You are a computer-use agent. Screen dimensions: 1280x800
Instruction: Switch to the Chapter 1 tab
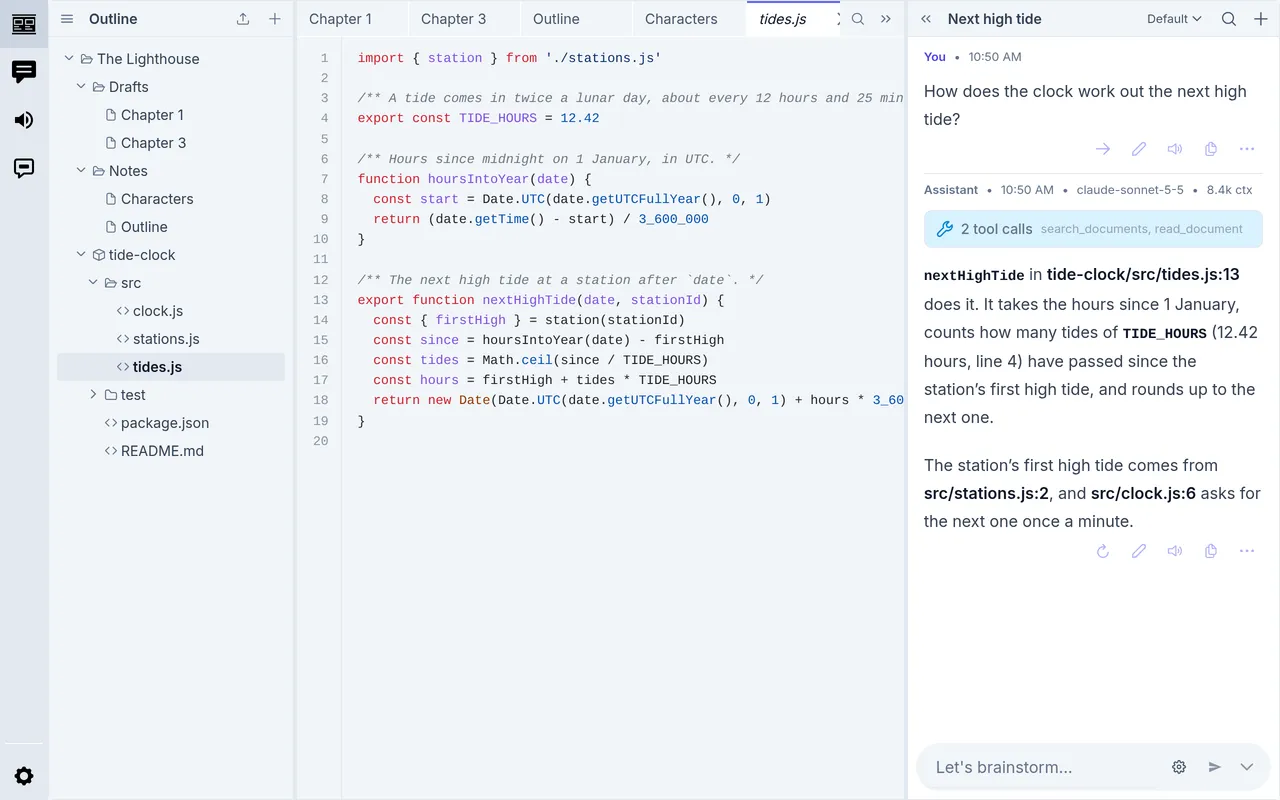click(x=340, y=19)
